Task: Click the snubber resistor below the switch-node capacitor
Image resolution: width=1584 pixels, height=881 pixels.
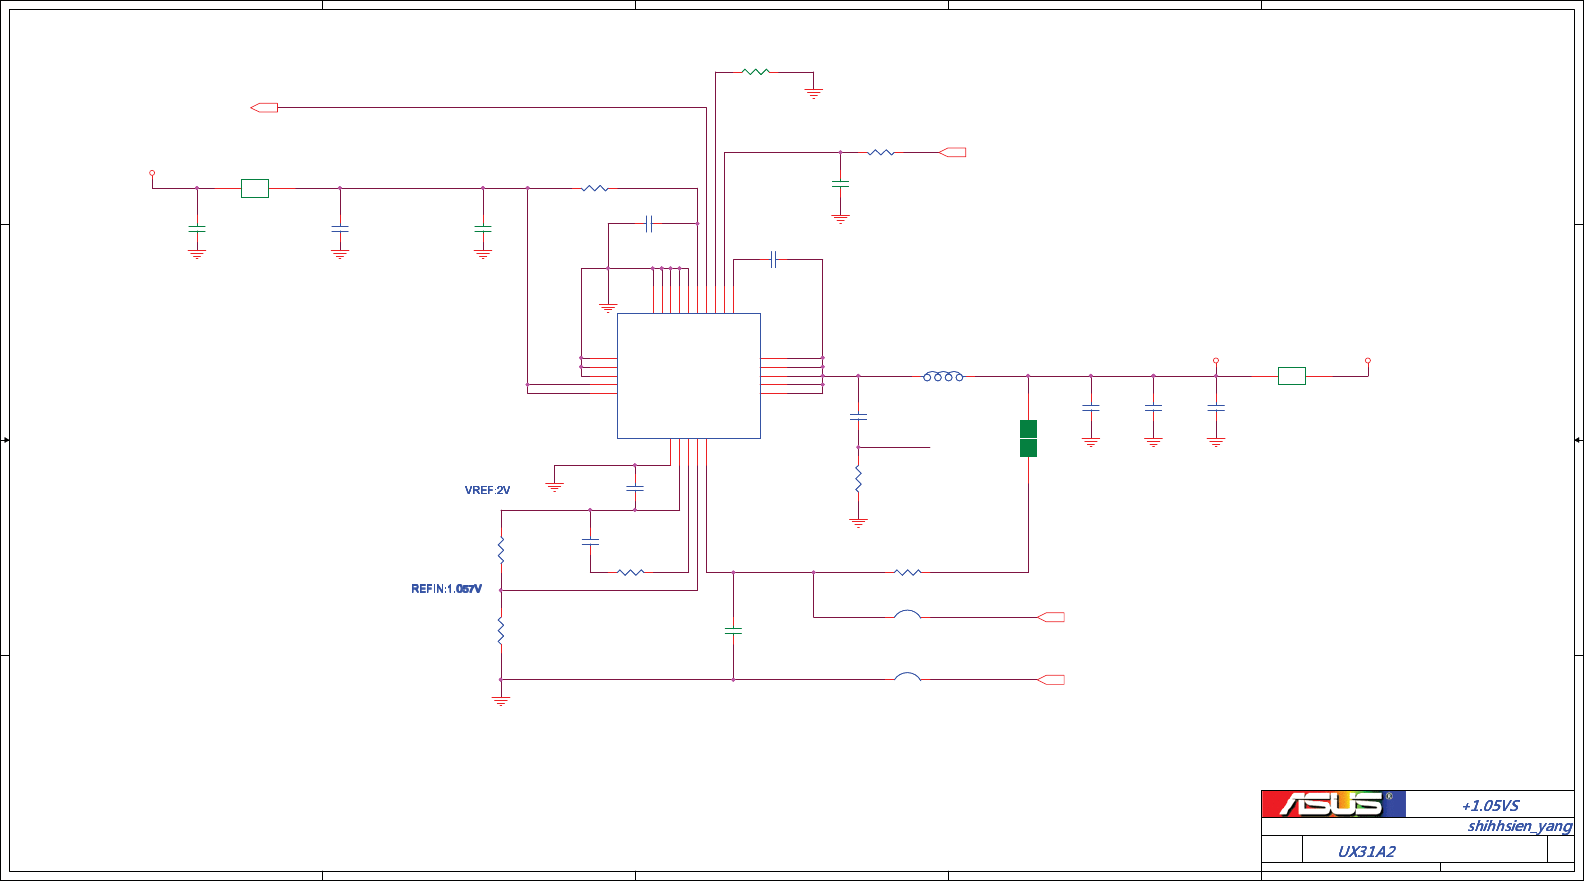Action: [858, 479]
